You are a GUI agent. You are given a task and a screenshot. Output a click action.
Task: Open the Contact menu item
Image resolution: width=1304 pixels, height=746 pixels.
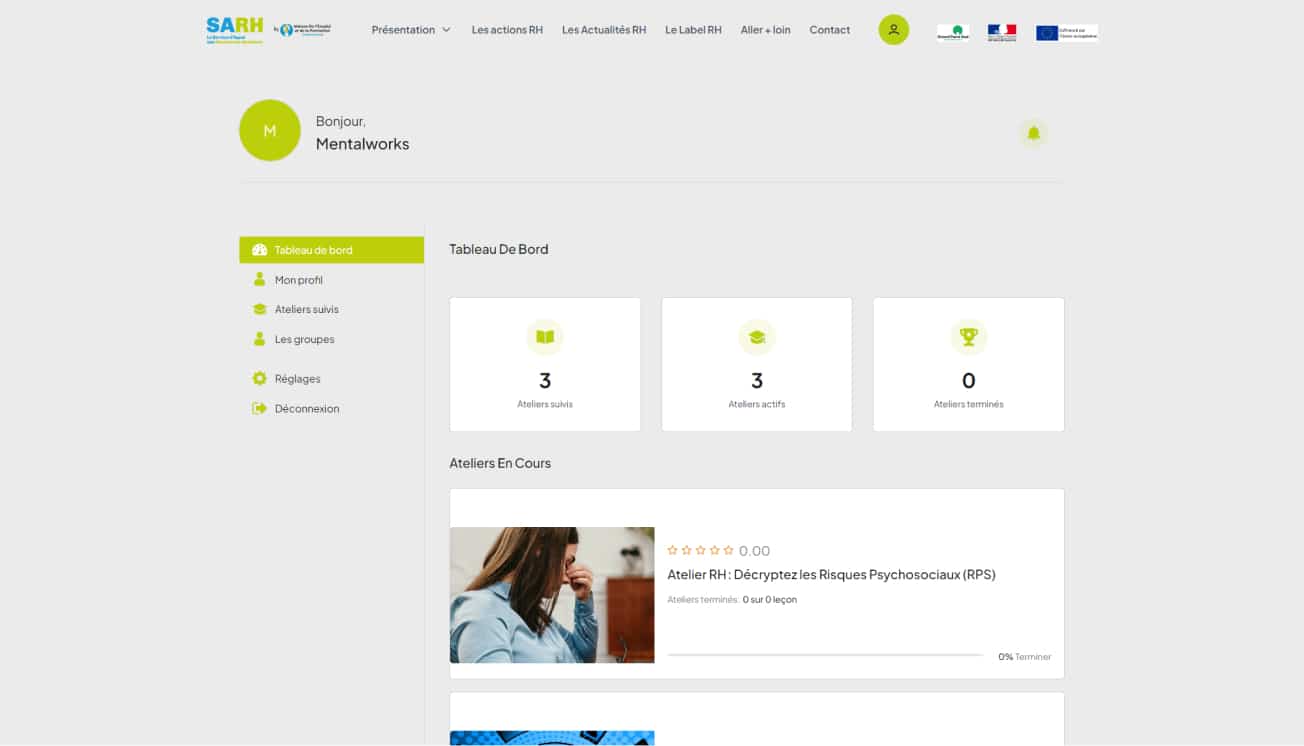pyautogui.click(x=830, y=30)
